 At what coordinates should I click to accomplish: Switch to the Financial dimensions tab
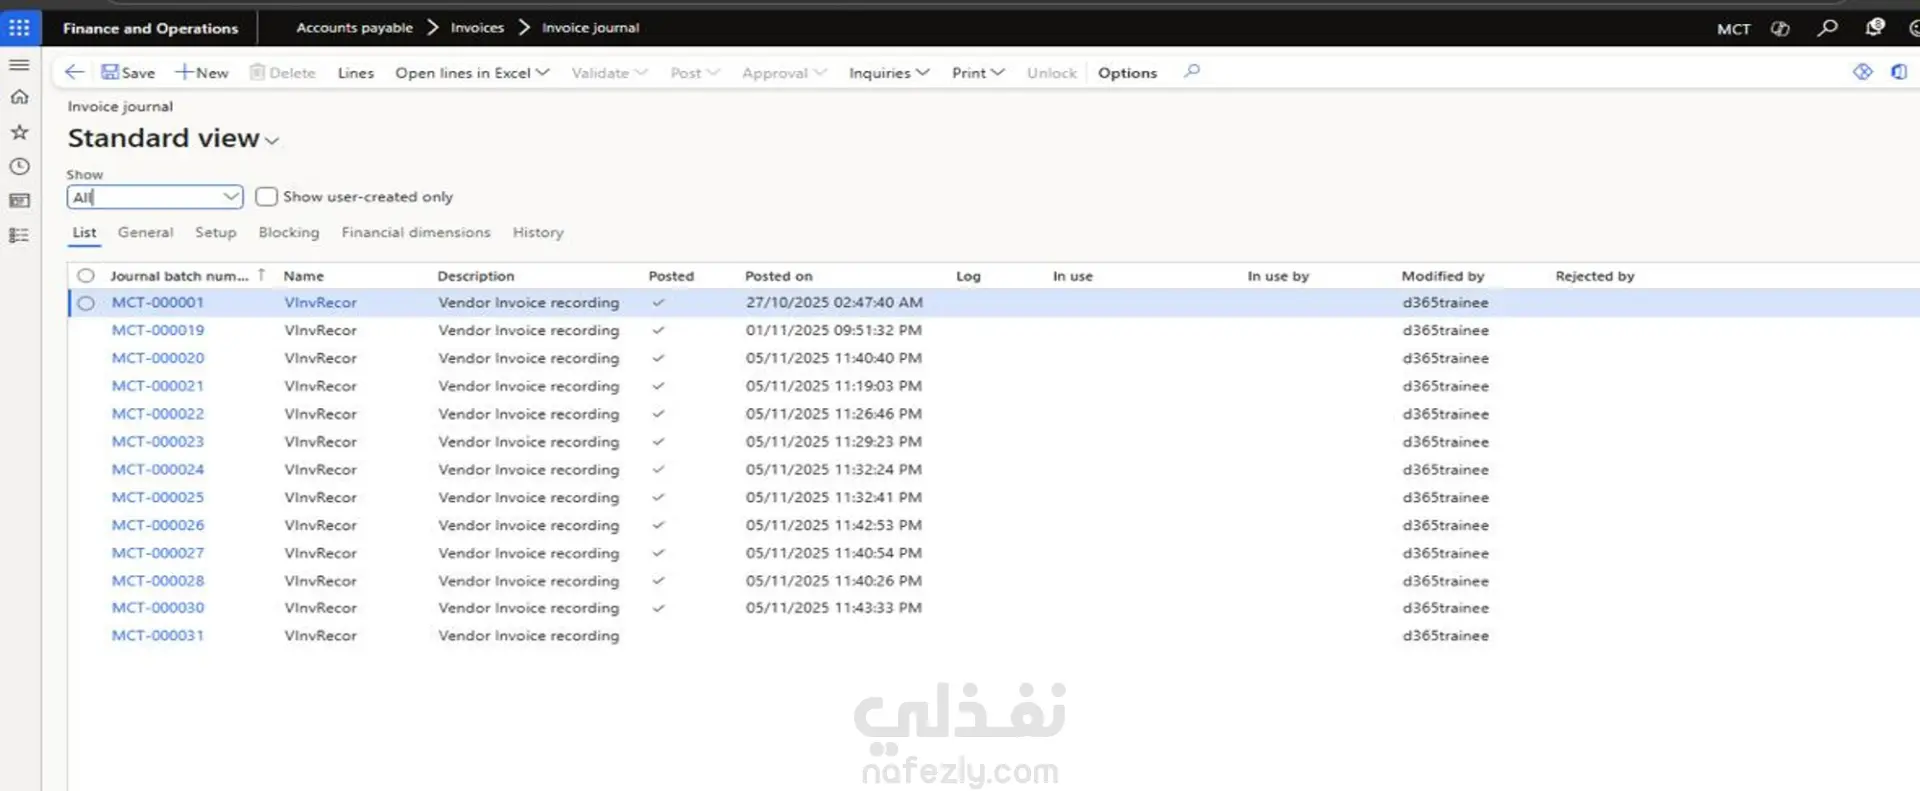416,232
